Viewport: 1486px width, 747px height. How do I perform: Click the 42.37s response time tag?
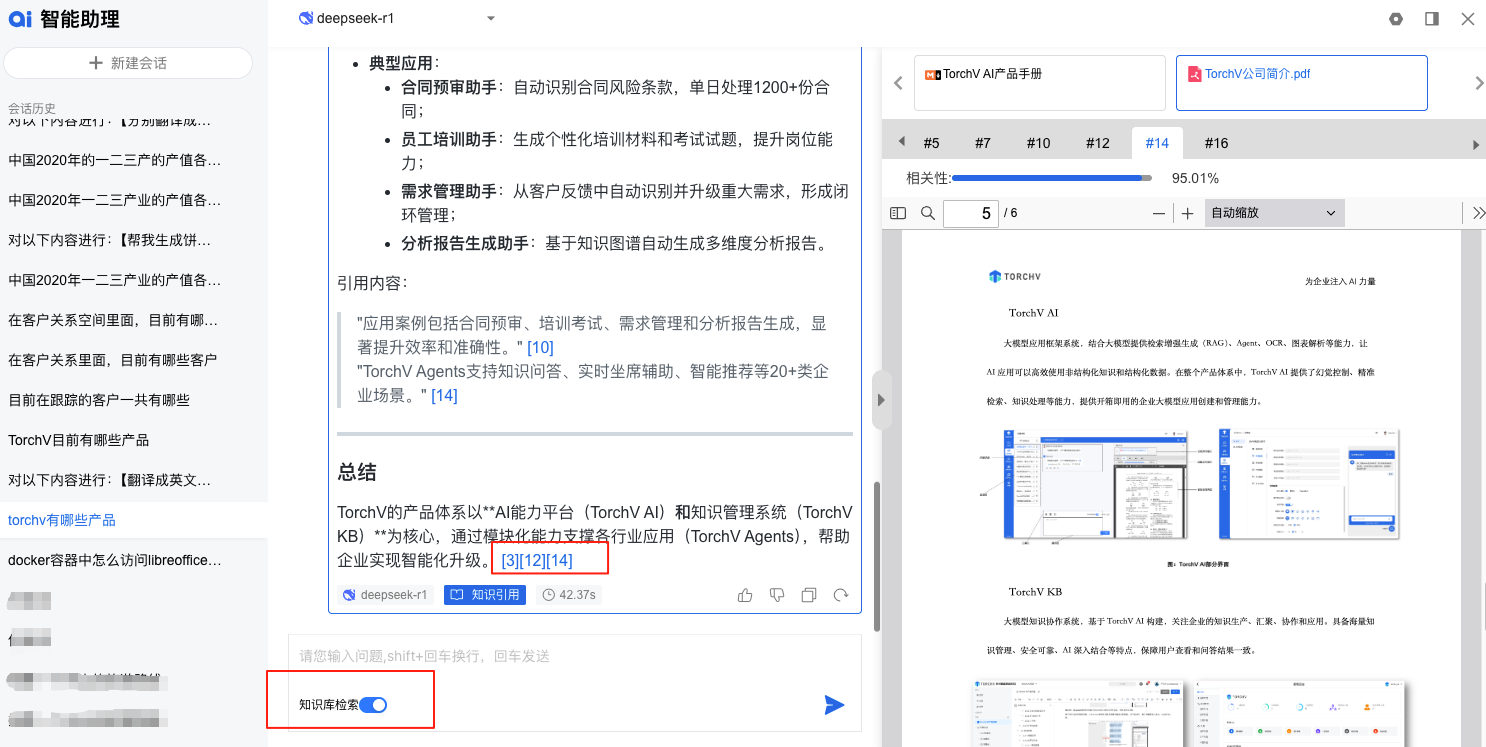point(568,595)
